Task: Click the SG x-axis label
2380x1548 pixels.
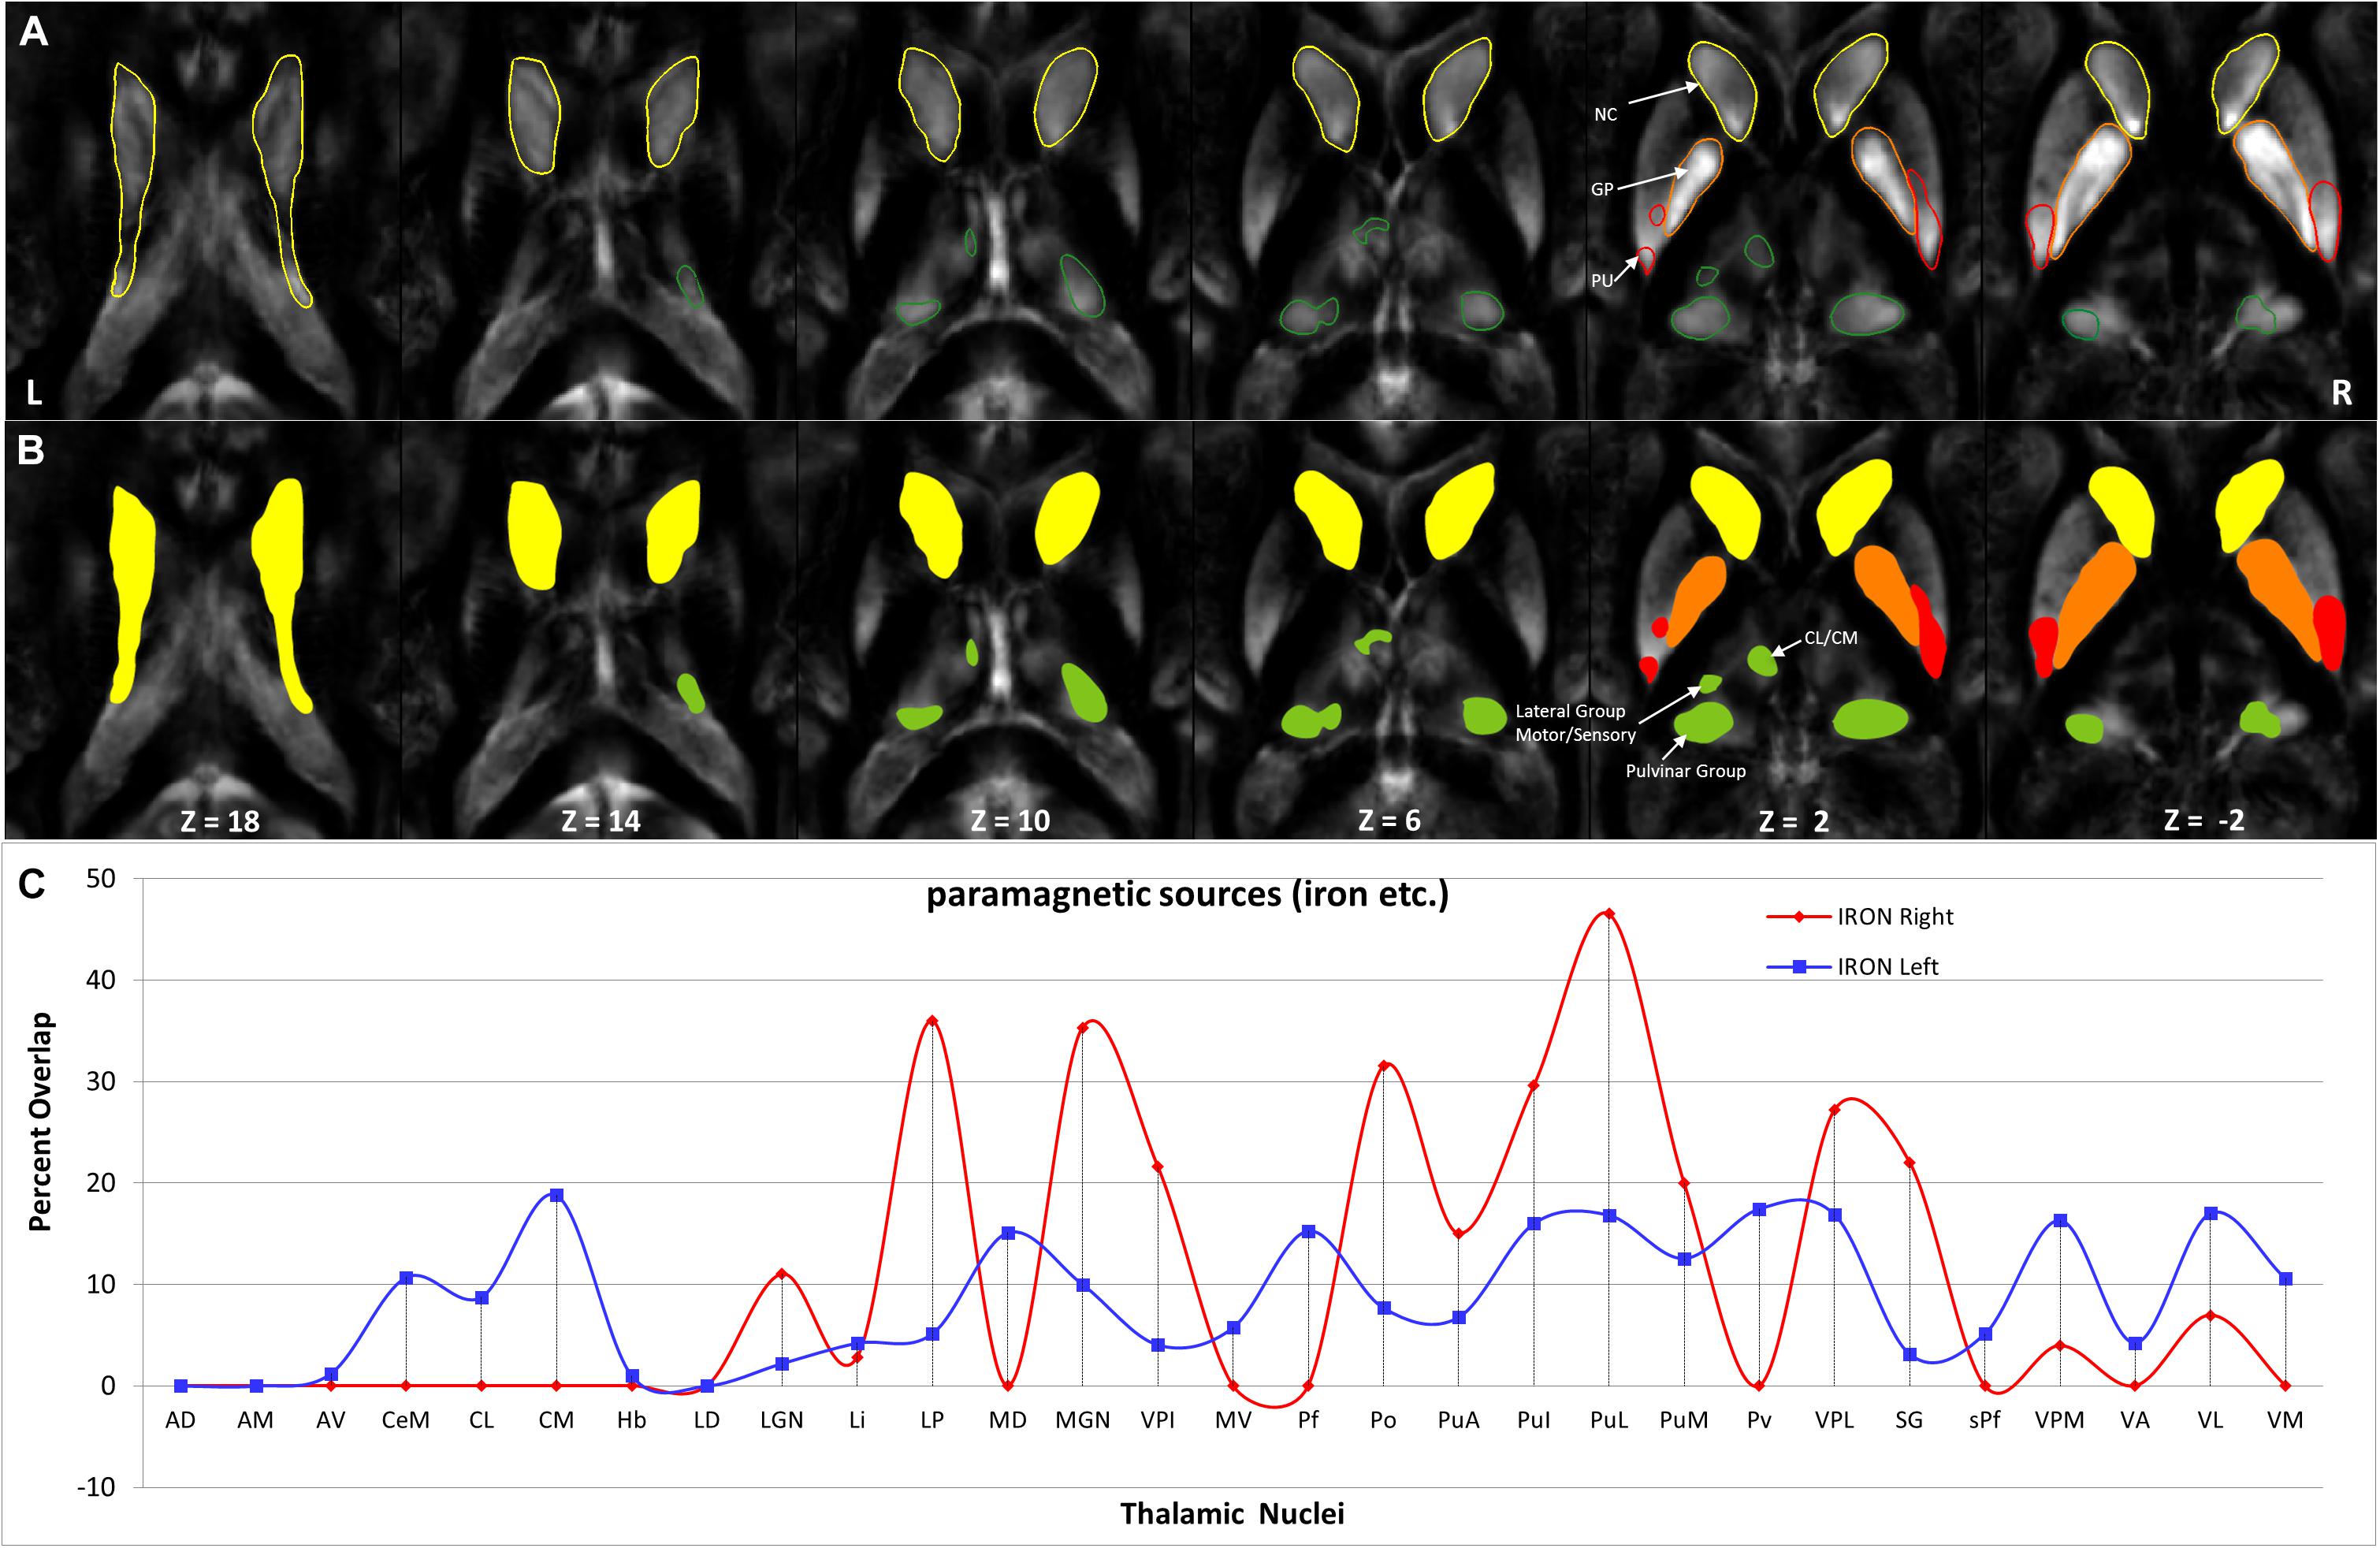Action: (x=1909, y=1420)
